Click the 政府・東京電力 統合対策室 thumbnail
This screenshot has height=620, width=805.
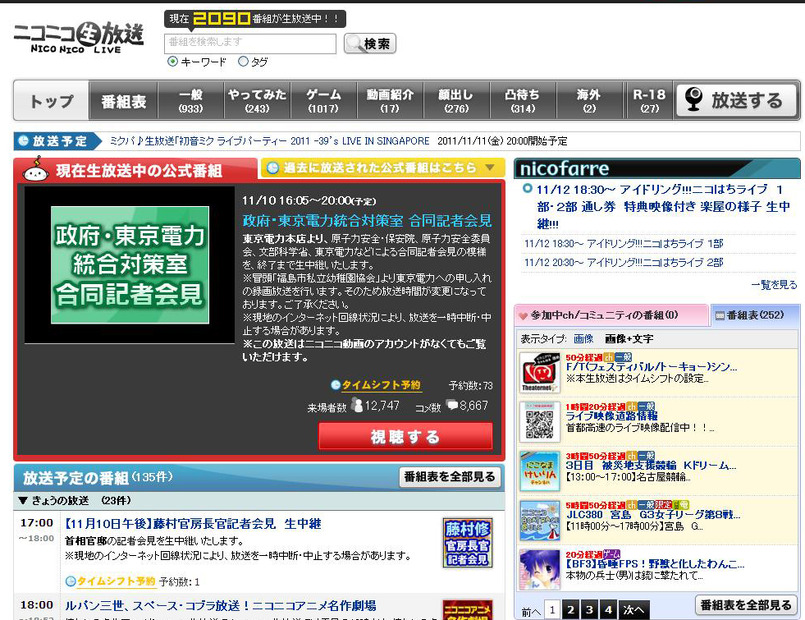[x=130, y=265]
